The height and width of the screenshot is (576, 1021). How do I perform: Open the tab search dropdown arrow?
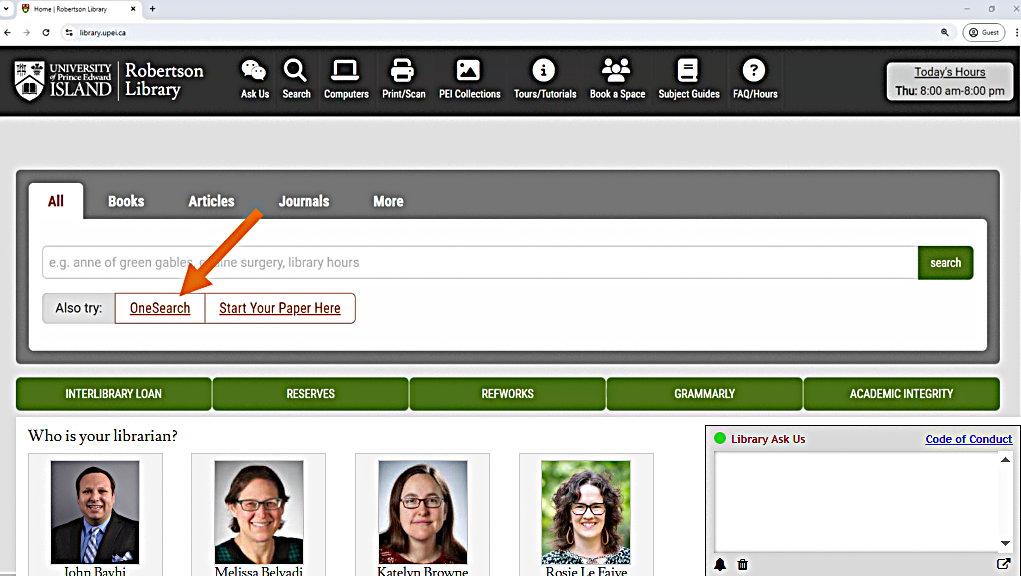pyautogui.click(x=7, y=9)
